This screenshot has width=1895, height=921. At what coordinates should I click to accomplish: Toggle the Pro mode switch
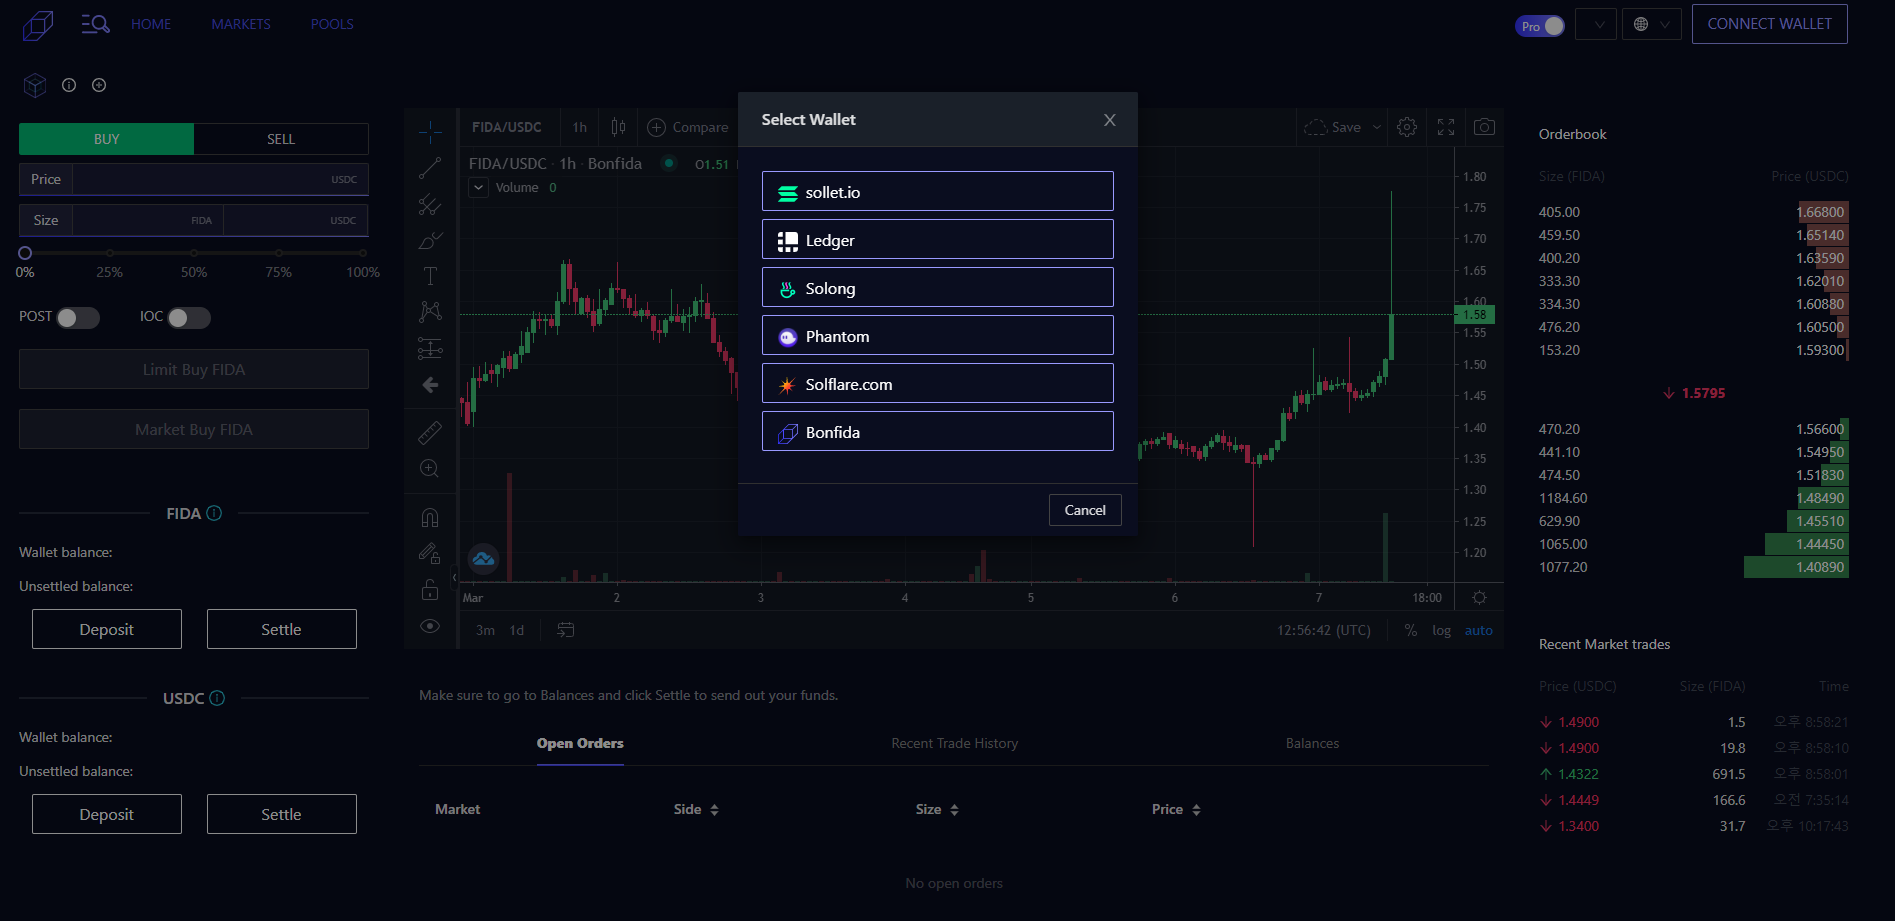[x=1540, y=26]
